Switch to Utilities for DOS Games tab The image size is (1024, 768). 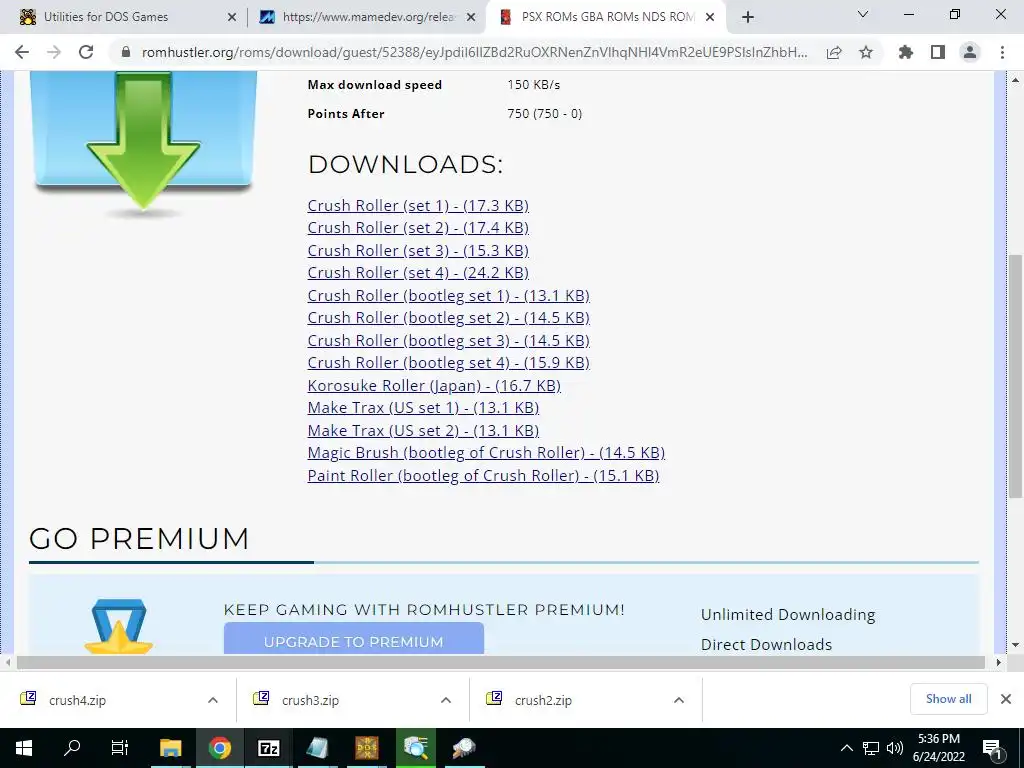(124, 17)
